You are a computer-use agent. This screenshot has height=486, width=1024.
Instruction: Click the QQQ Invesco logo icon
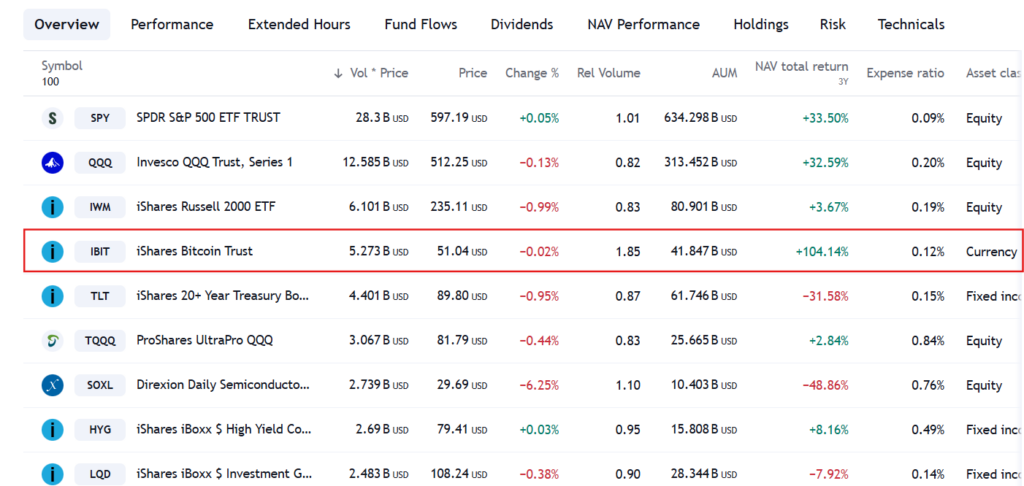point(52,163)
